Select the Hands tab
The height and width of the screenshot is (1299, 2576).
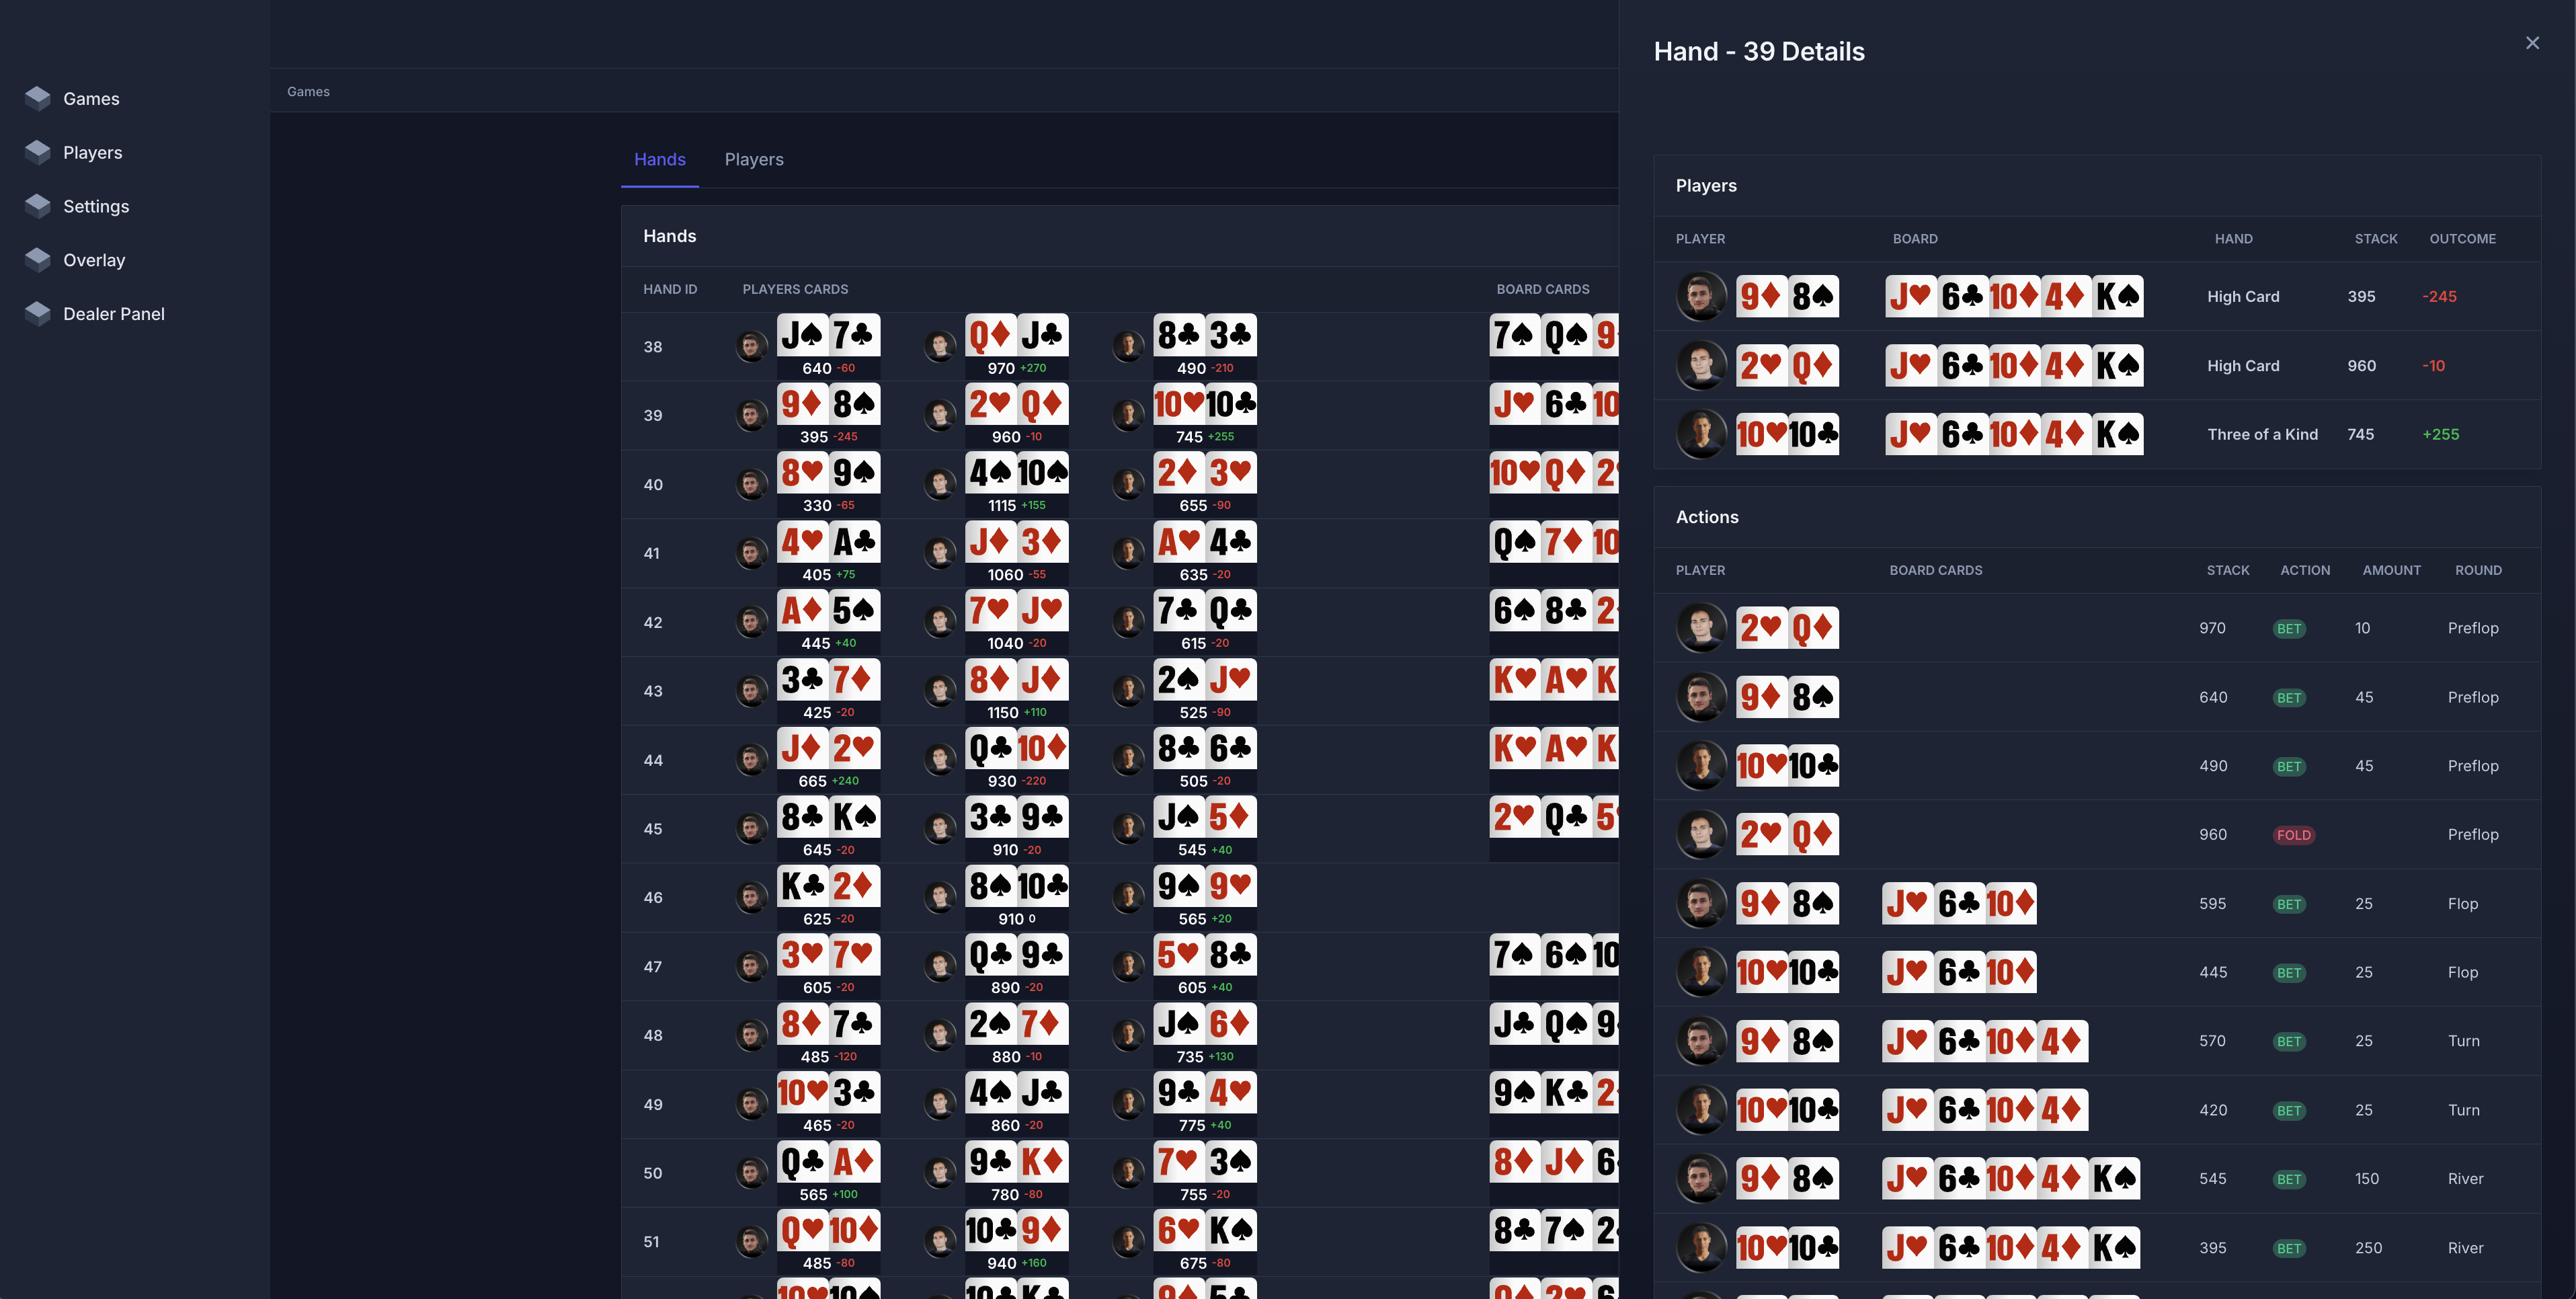coord(659,160)
